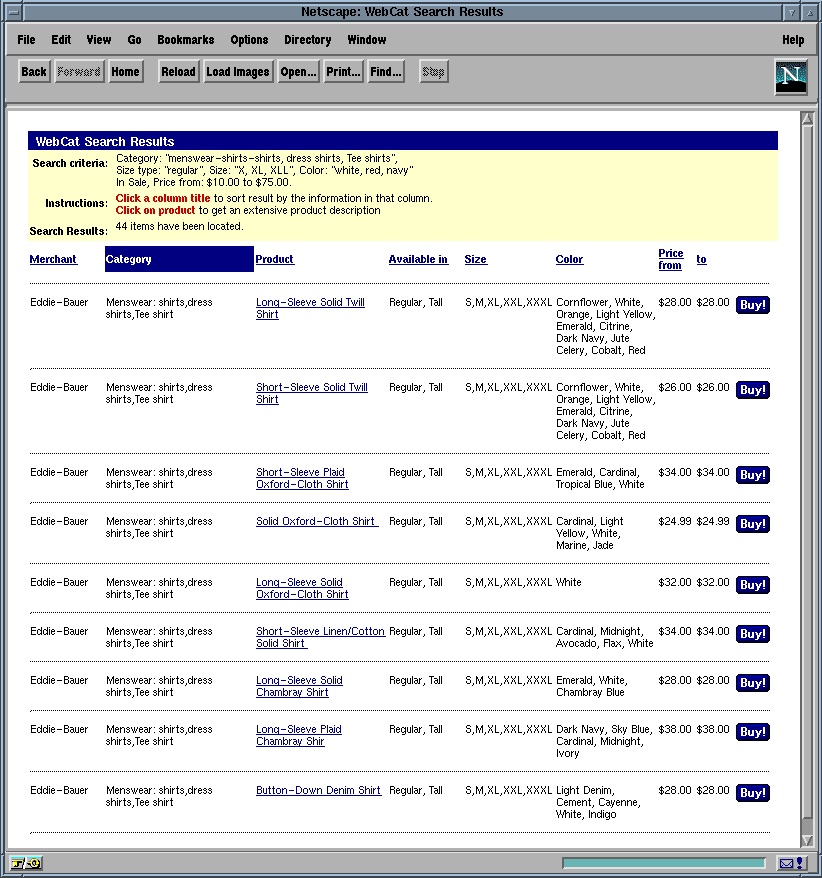The height and width of the screenshot is (878, 822).
Task: Buy the Short-Sleeve Plaid Oxford-Cloth Shirt
Action: [x=753, y=475]
